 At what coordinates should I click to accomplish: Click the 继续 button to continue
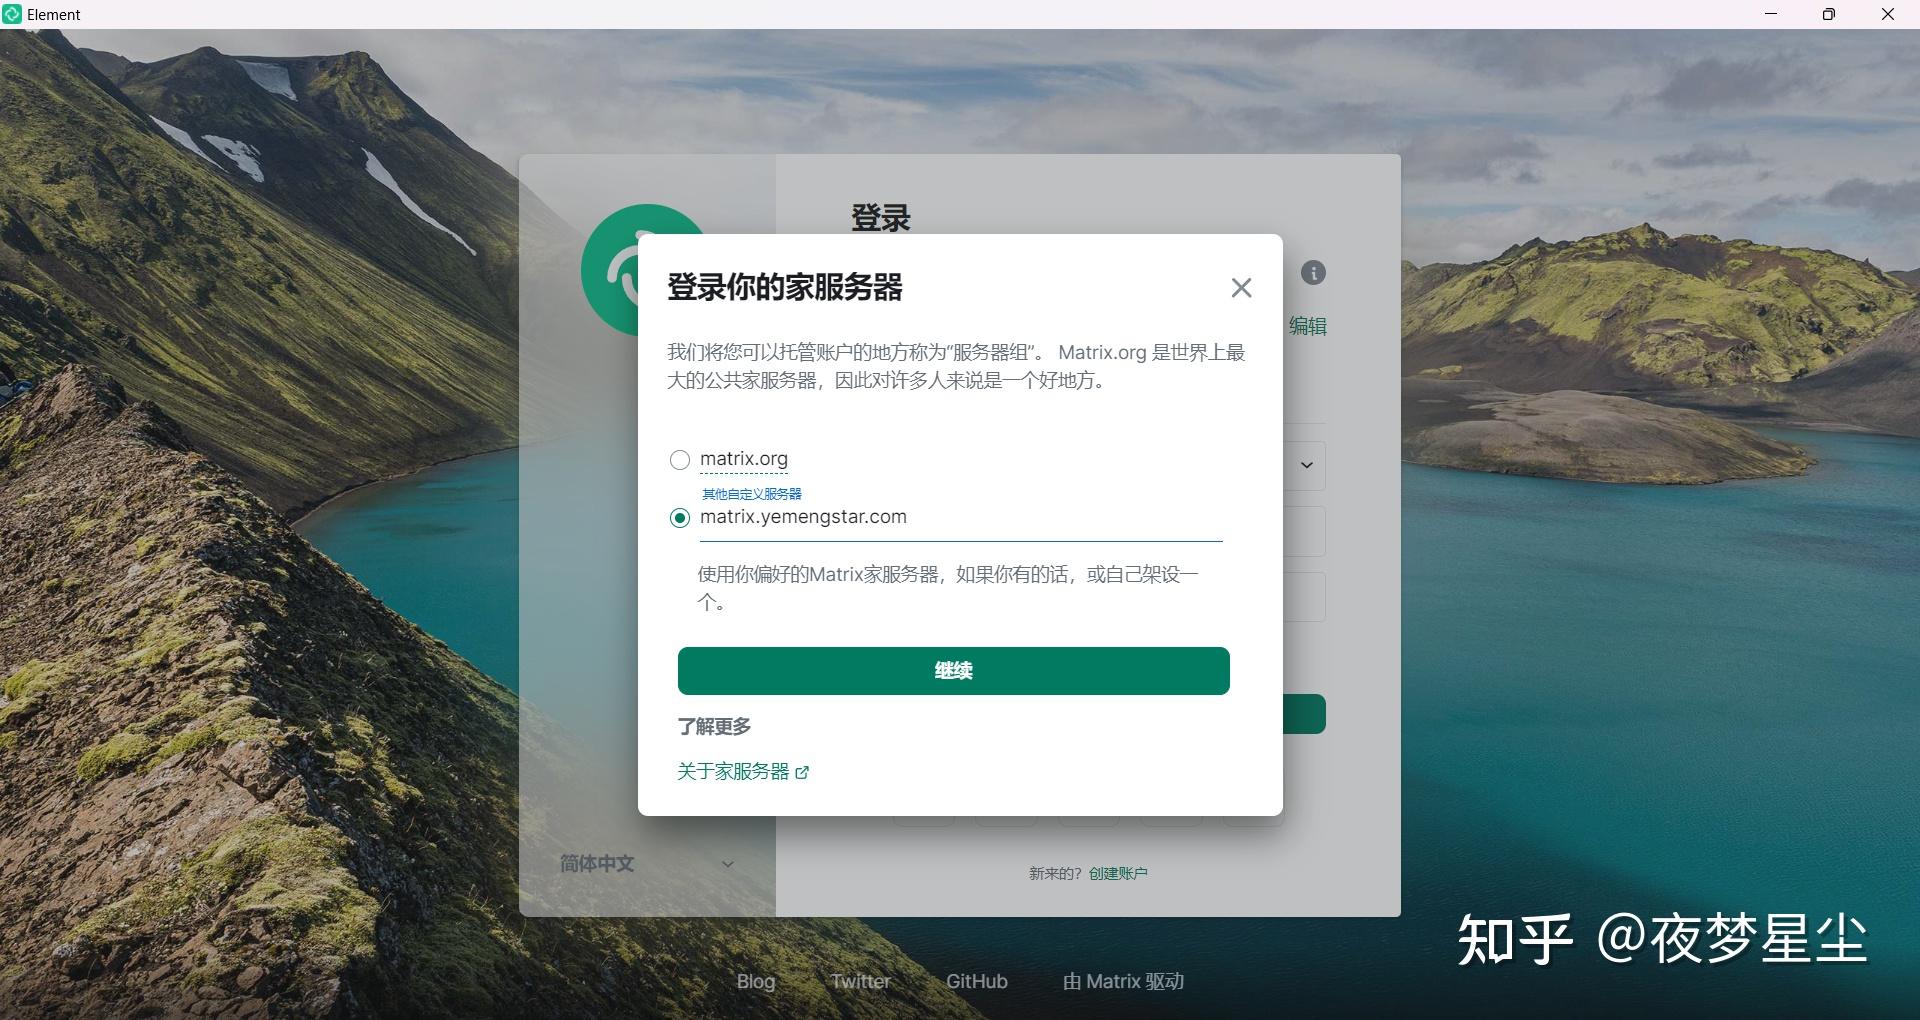pos(952,671)
